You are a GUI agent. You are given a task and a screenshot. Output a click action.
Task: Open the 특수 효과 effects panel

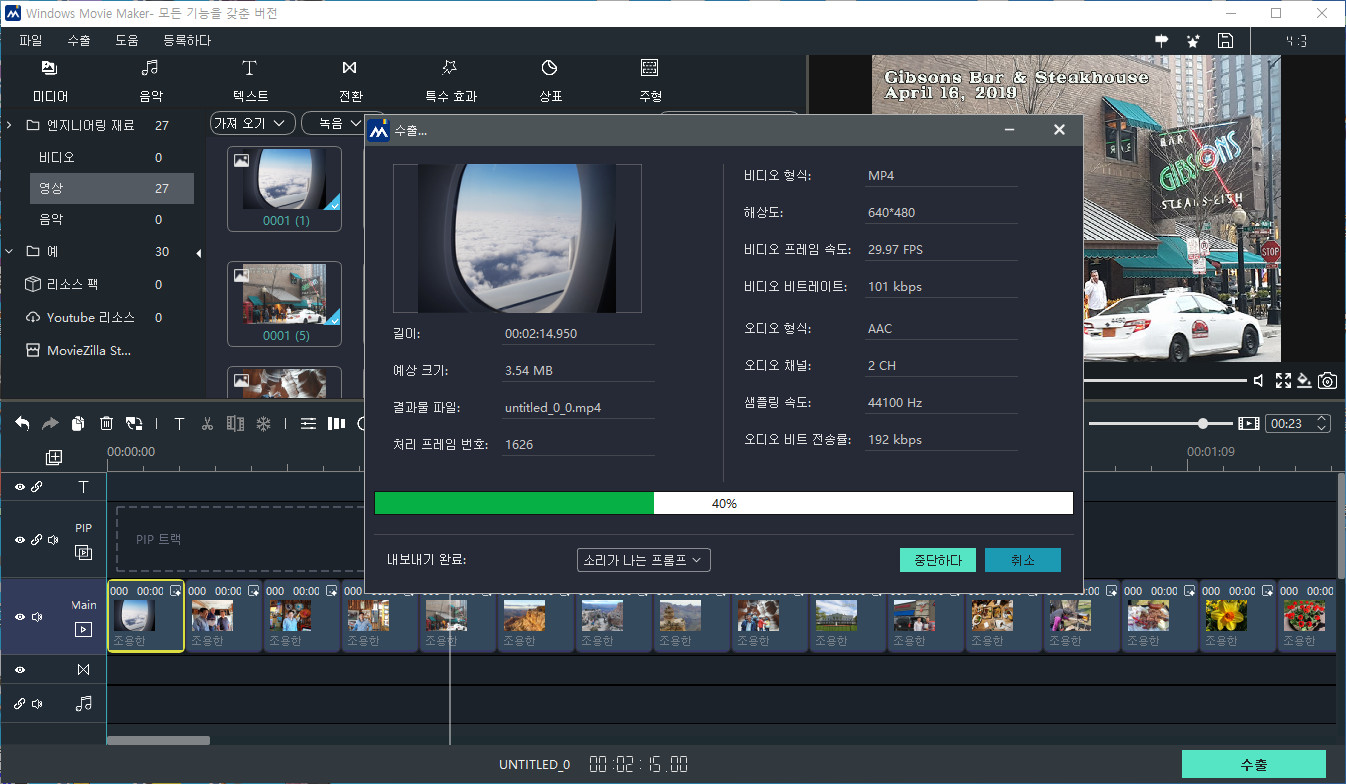(x=450, y=81)
